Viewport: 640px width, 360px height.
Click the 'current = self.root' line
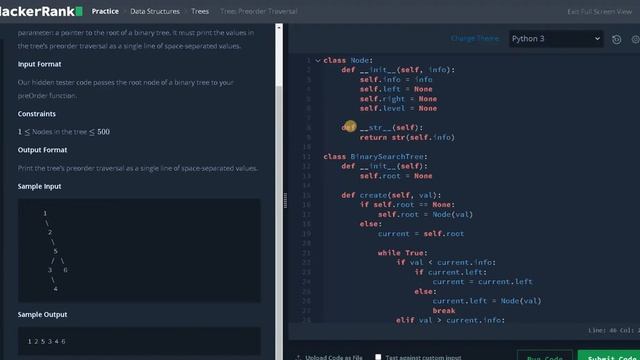click(x=421, y=234)
